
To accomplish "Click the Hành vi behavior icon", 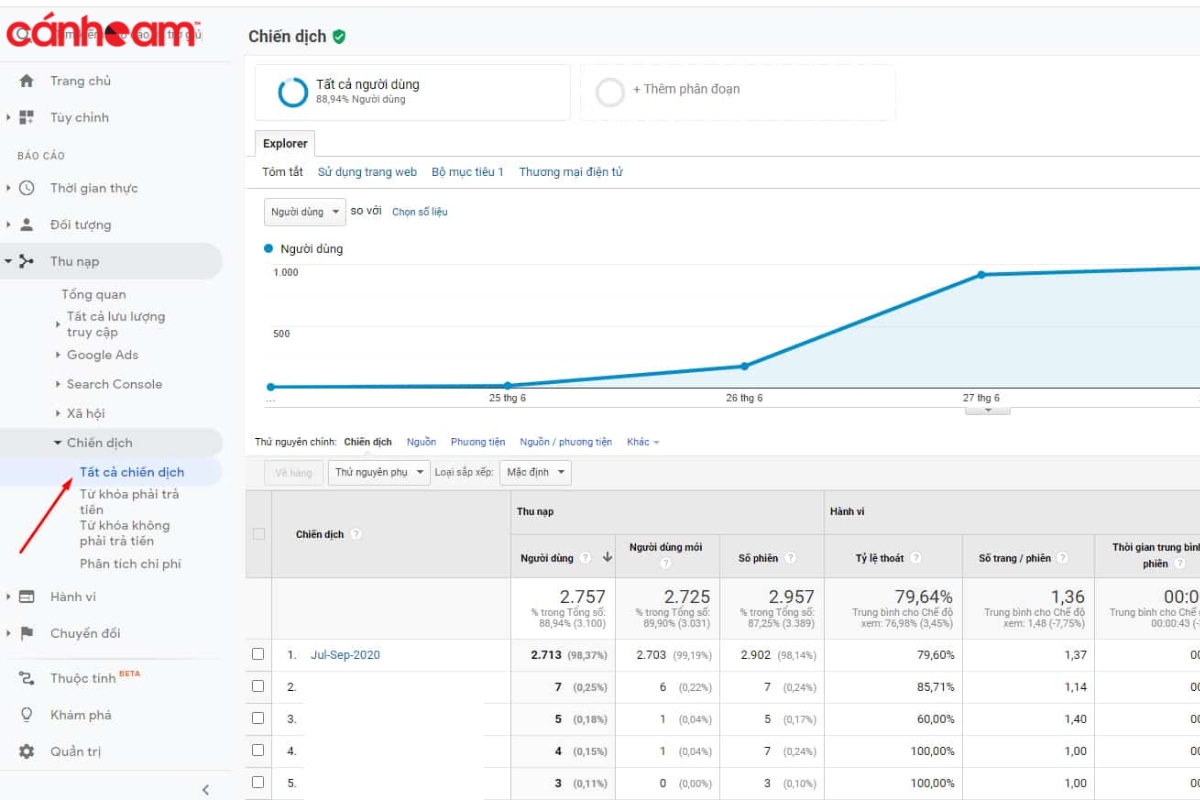I will tap(27, 597).
